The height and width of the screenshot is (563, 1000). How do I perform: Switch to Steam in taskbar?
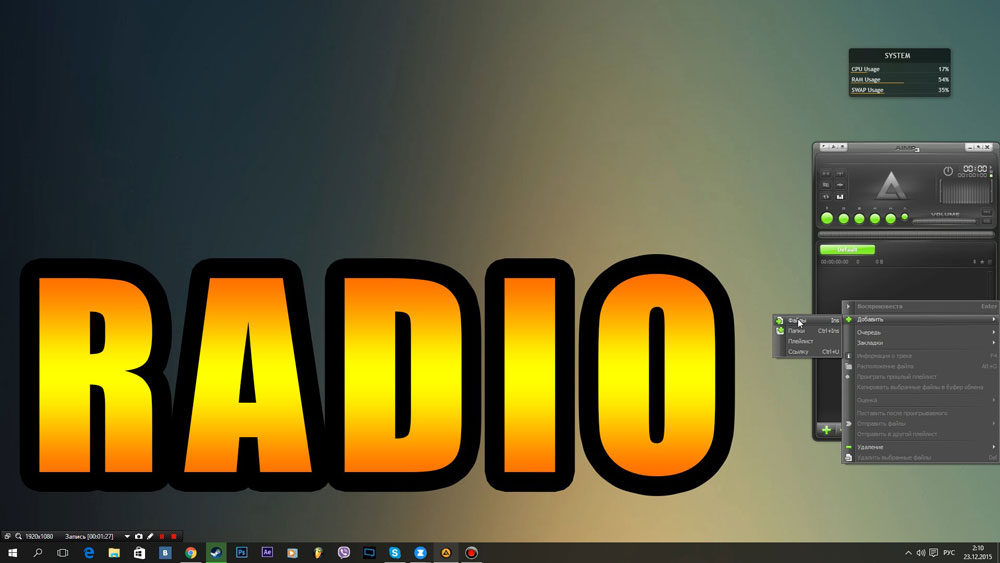[216, 553]
